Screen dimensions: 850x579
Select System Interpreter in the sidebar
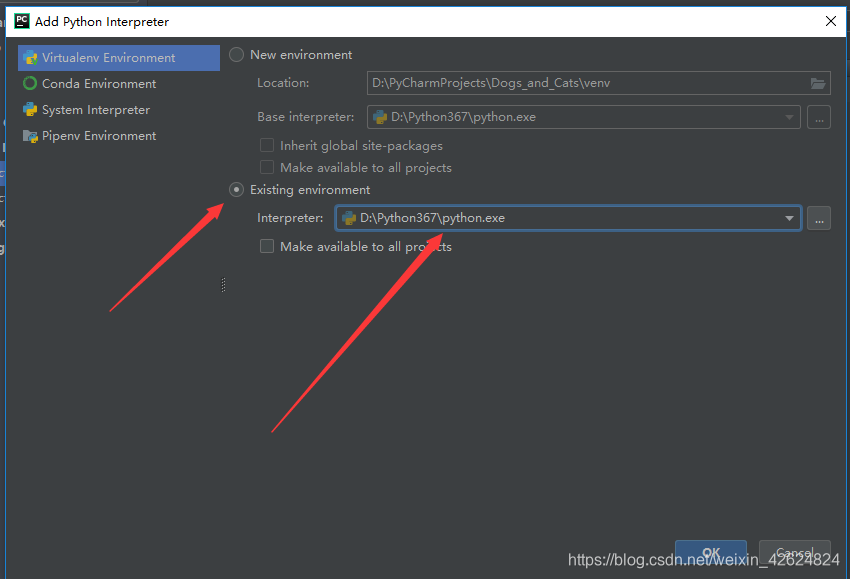[119, 110]
